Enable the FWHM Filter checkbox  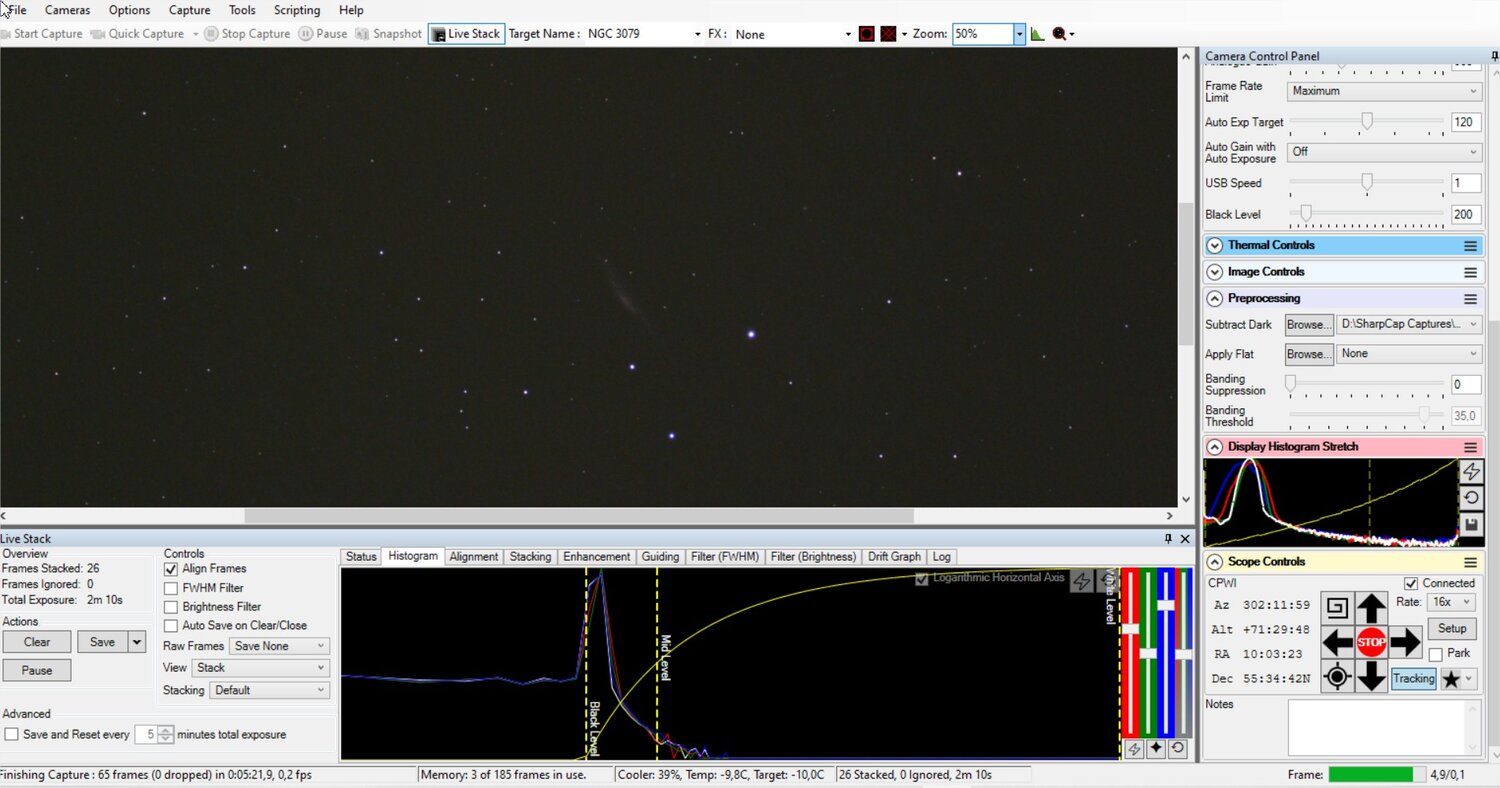(x=171, y=587)
